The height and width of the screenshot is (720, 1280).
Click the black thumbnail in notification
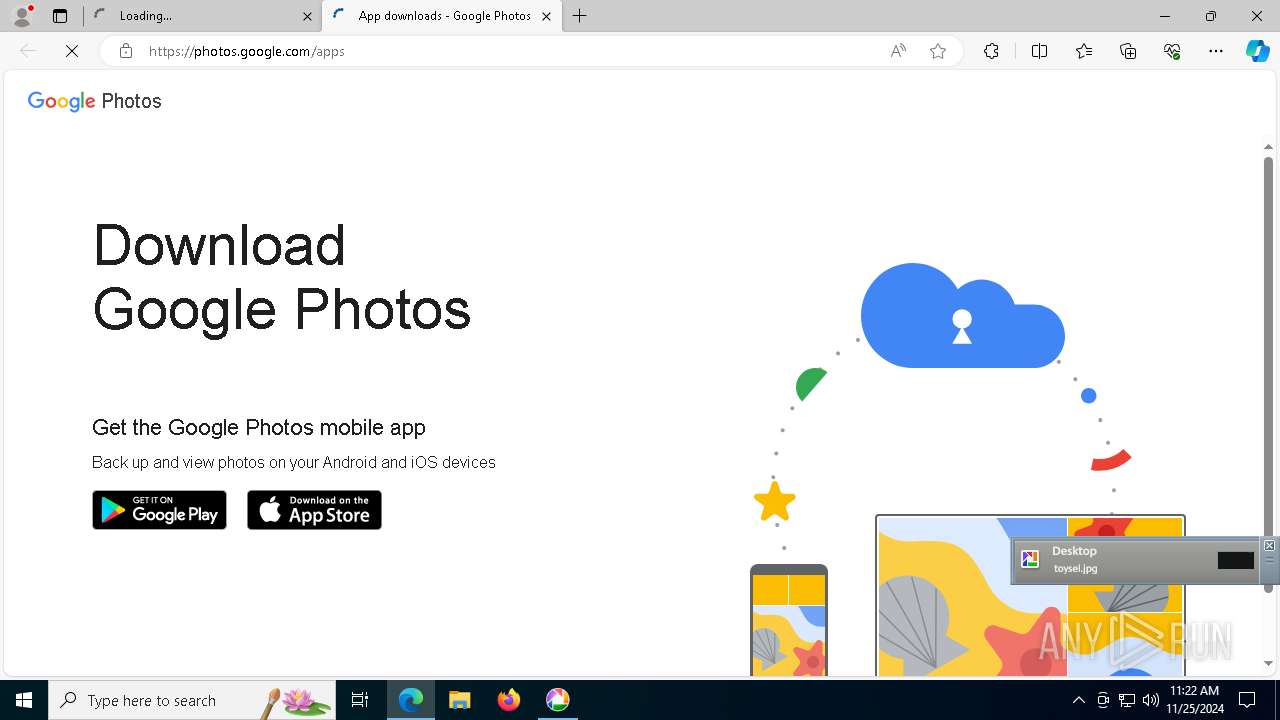point(1235,560)
